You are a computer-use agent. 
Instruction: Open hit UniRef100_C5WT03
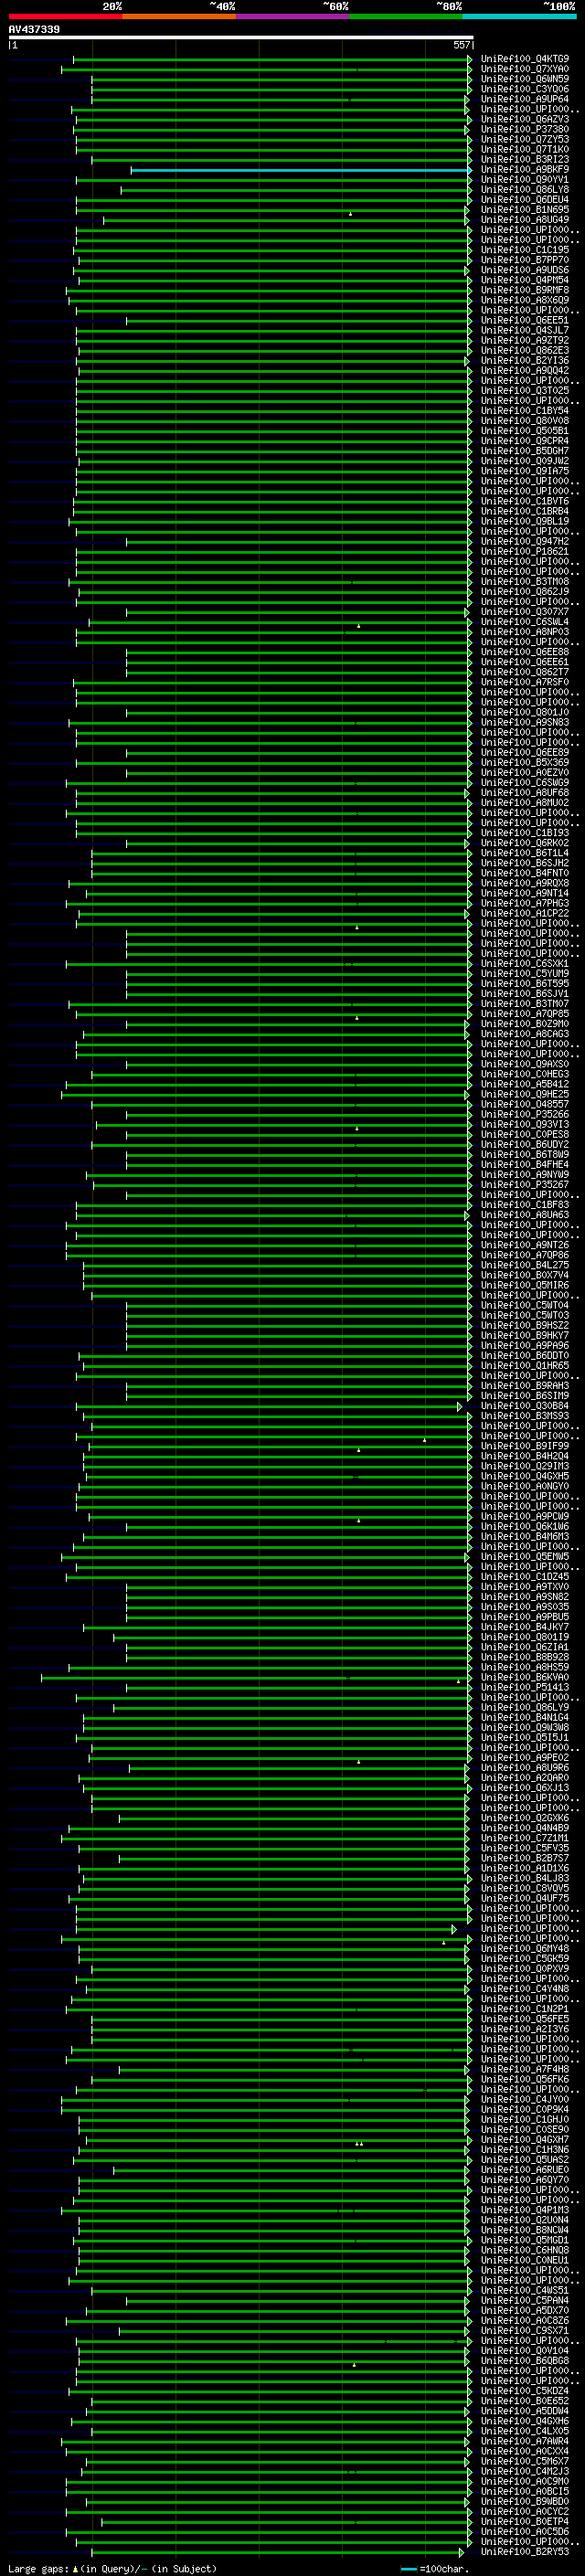click(525, 1315)
